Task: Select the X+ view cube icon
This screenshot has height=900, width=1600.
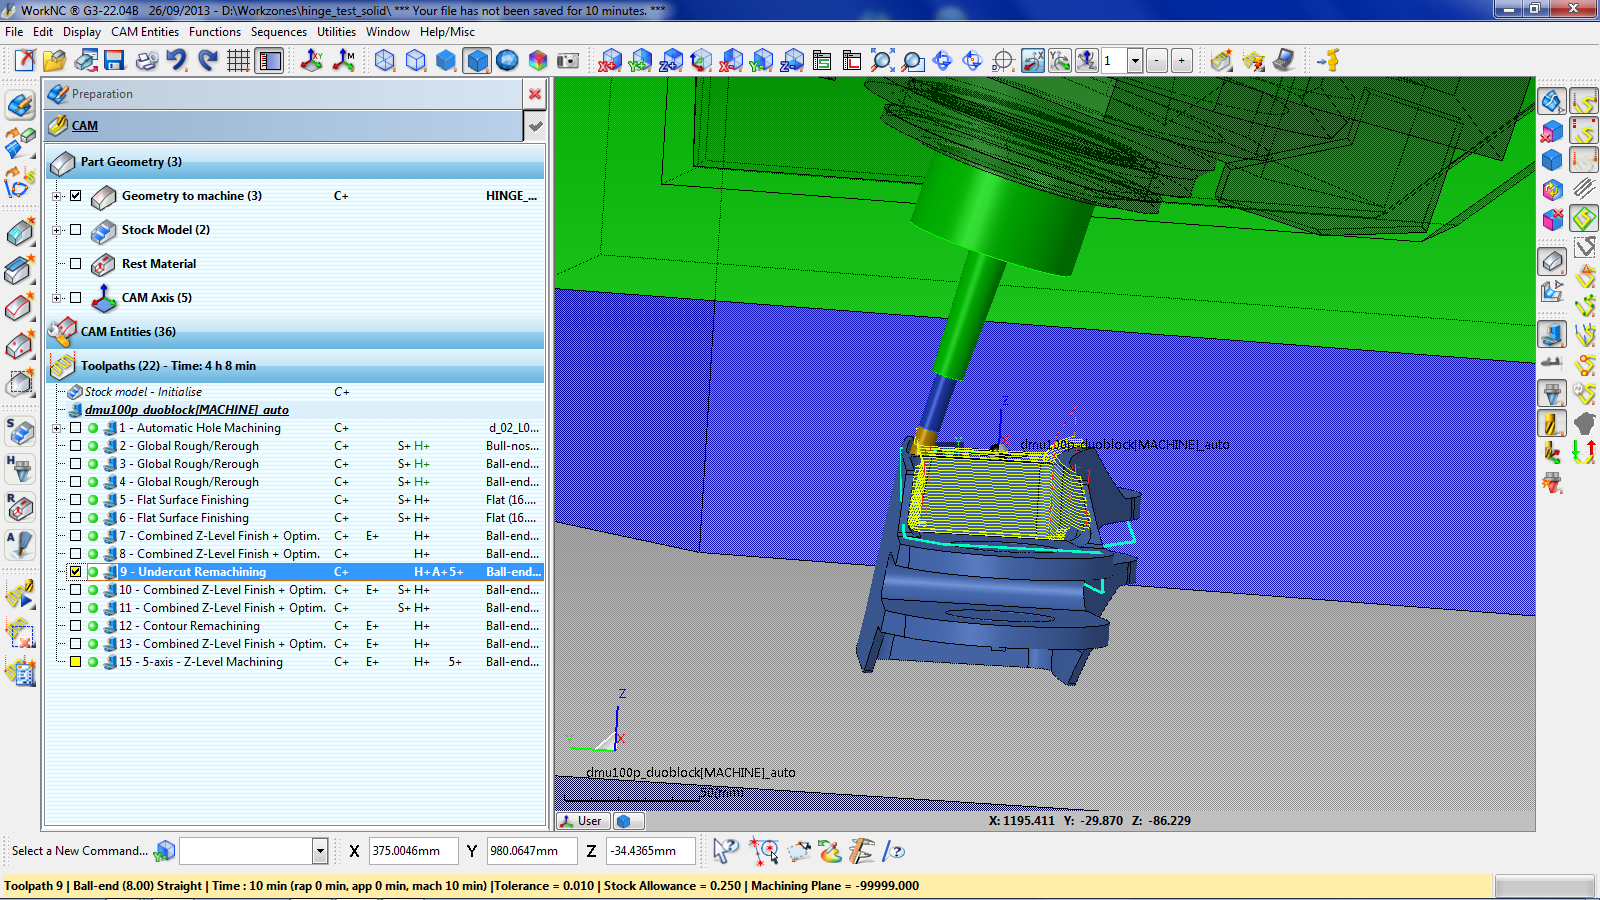Action: click(610, 61)
